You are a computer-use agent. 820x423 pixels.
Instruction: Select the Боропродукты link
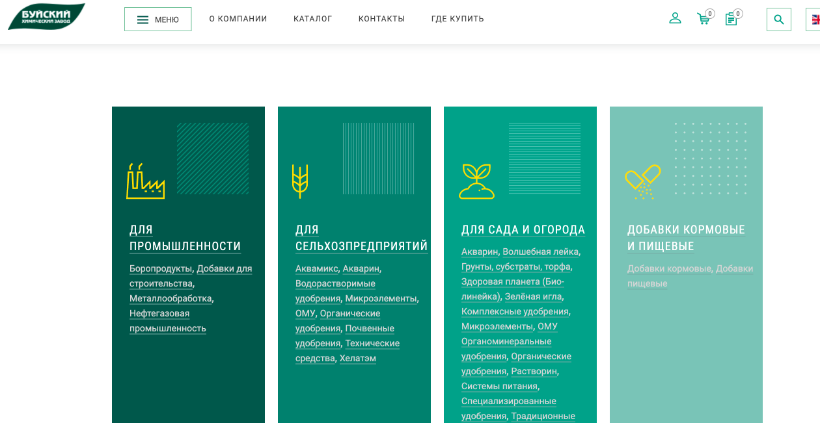coord(160,268)
